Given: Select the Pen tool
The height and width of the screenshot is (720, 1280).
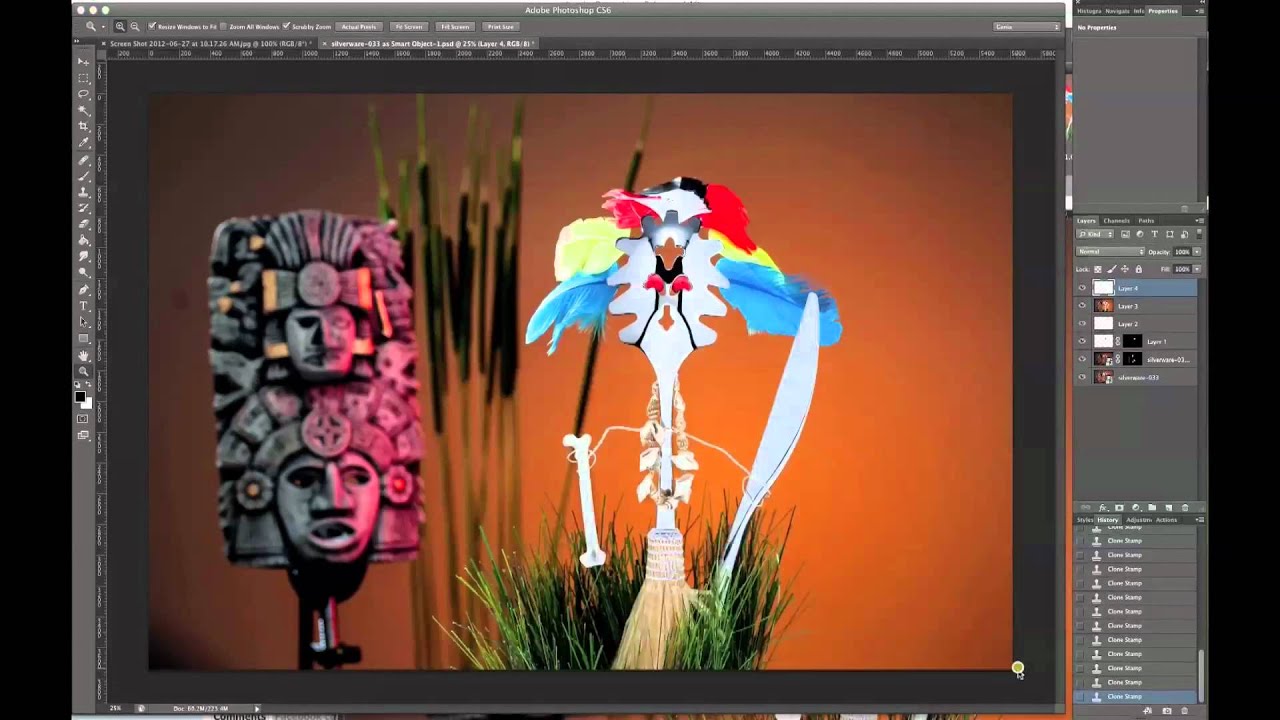Looking at the screenshot, I should click(84, 290).
